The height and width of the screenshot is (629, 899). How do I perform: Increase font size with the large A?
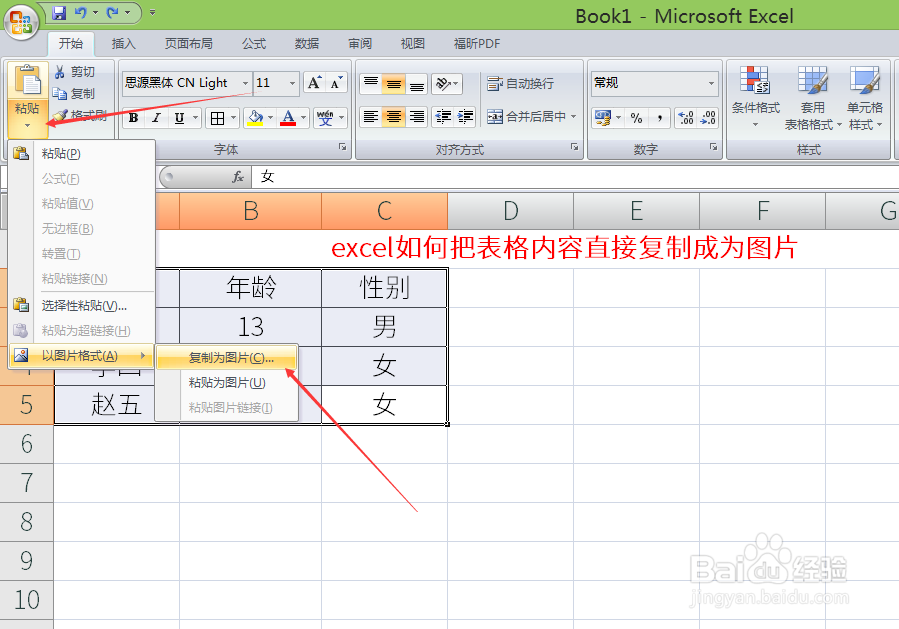(314, 83)
